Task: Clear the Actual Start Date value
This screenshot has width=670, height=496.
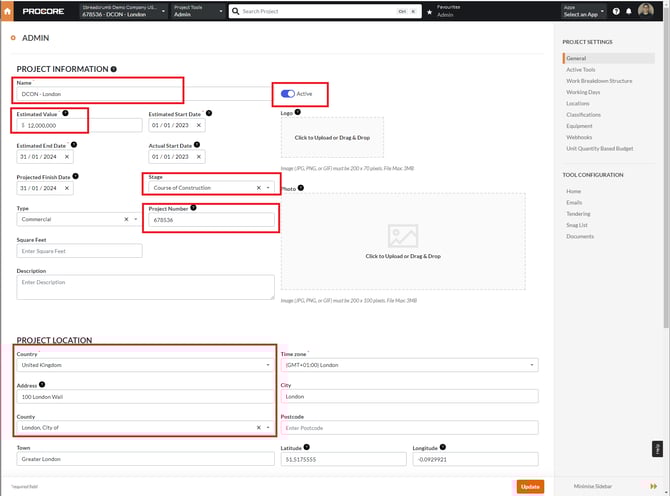Action: point(199,157)
